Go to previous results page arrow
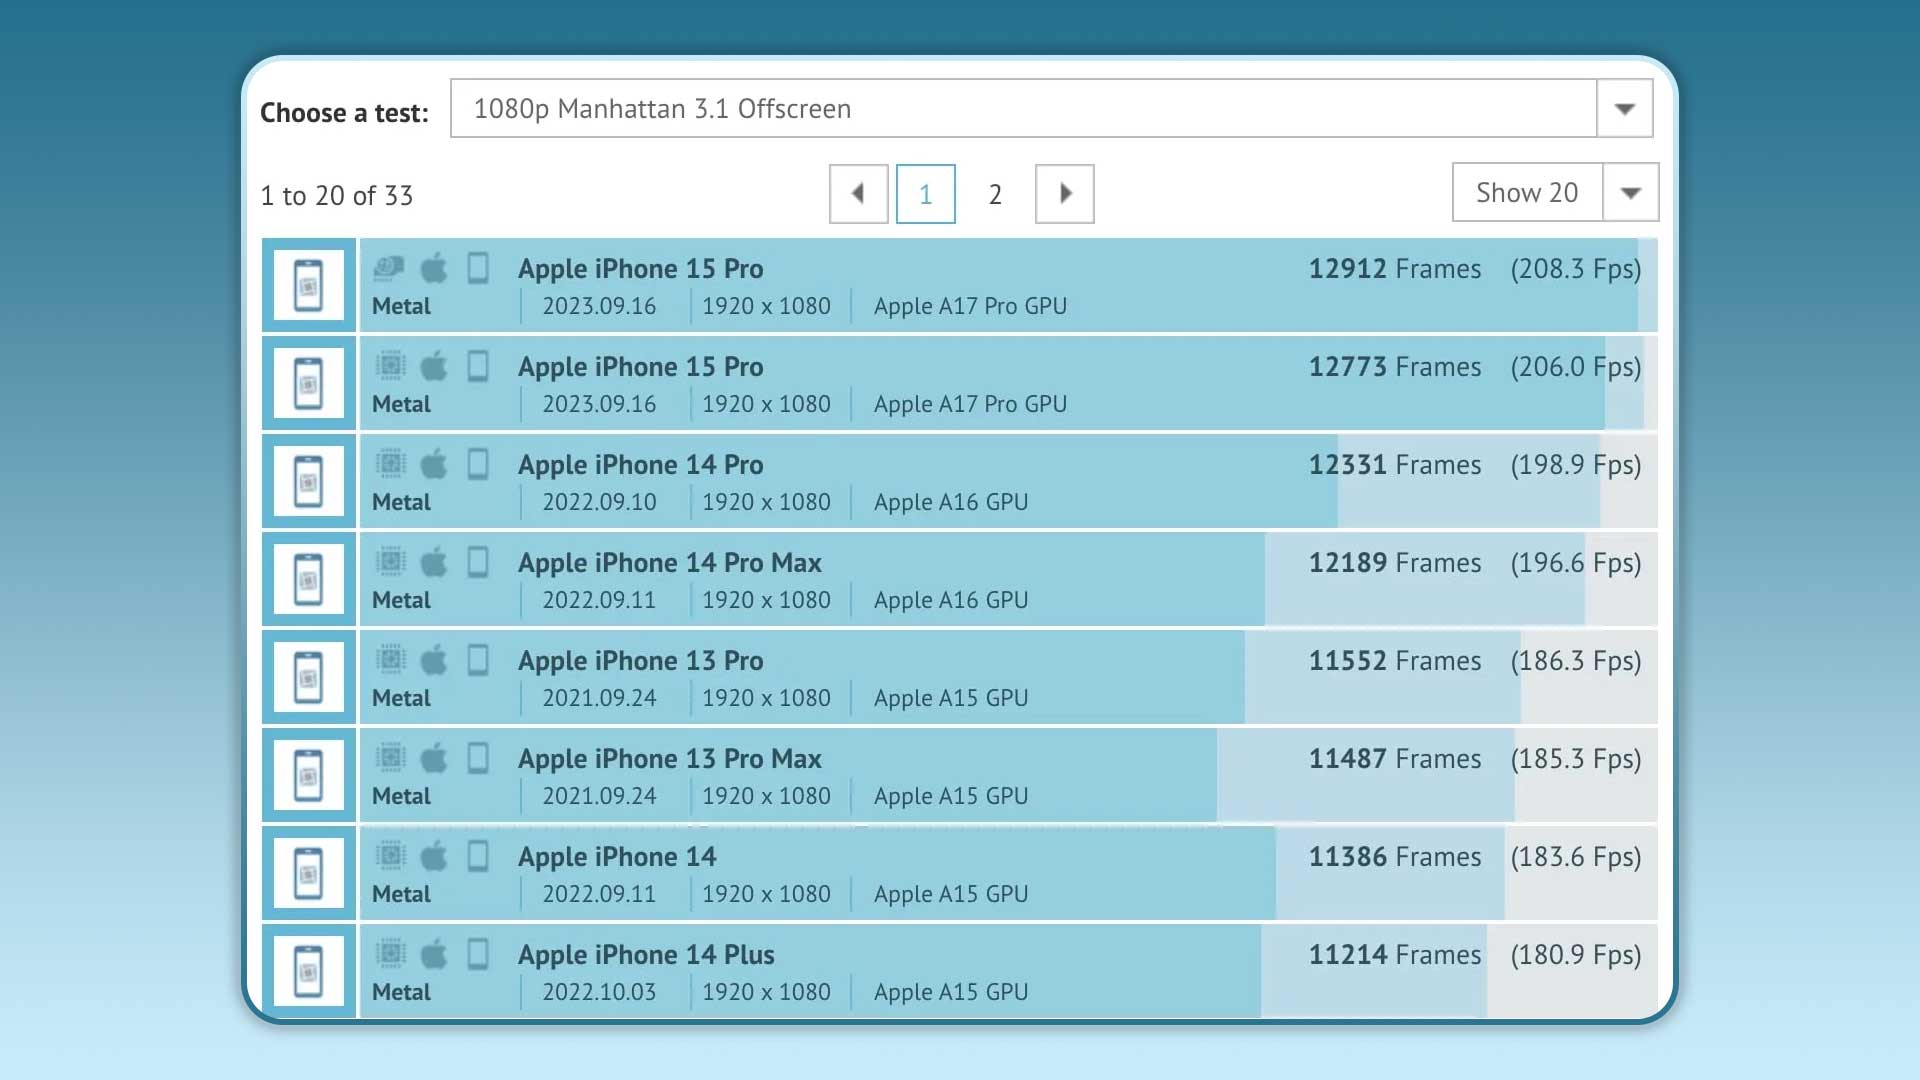 (858, 194)
